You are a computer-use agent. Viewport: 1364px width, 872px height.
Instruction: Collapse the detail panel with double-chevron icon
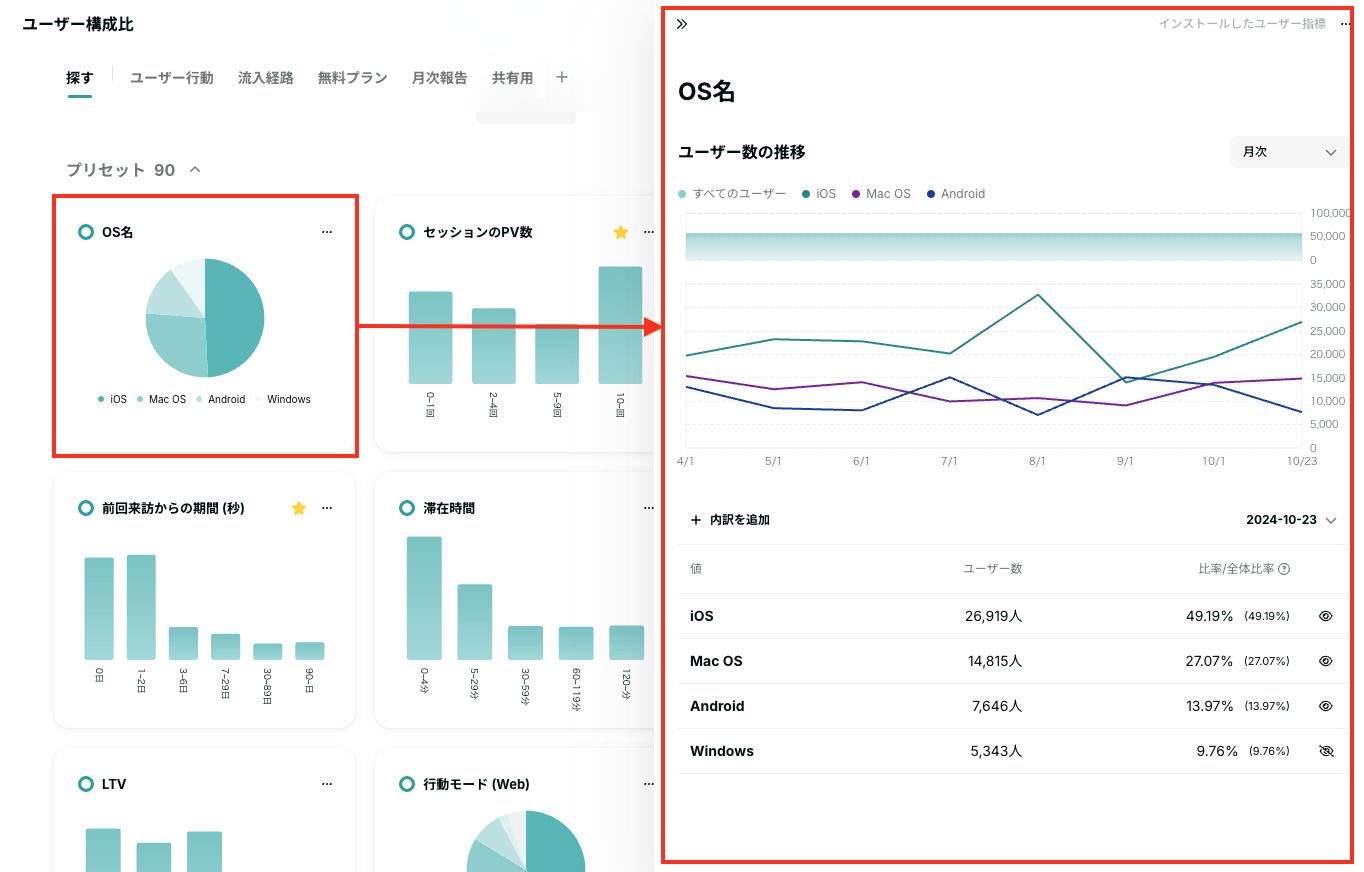[682, 24]
